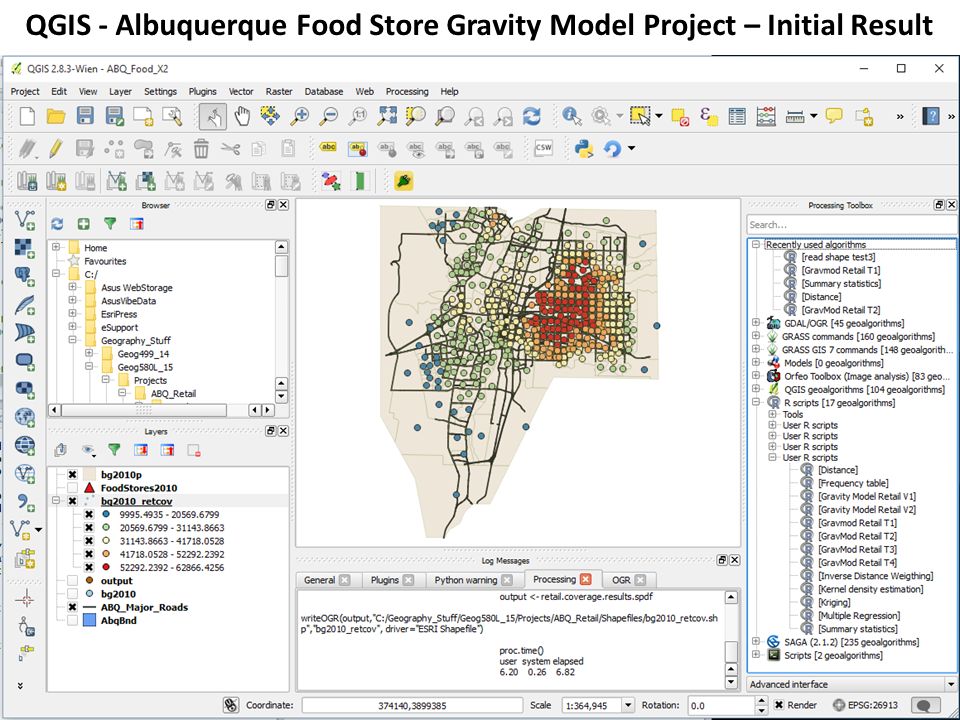
Task: Expand the Geog499_14 folder
Action: click(89, 353)
